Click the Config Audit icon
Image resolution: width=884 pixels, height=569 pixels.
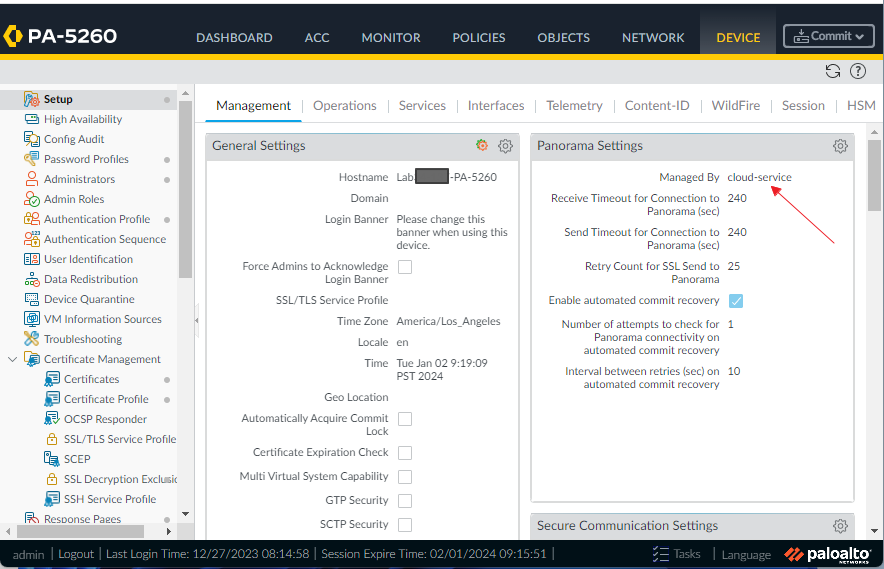tap(32, 139)
